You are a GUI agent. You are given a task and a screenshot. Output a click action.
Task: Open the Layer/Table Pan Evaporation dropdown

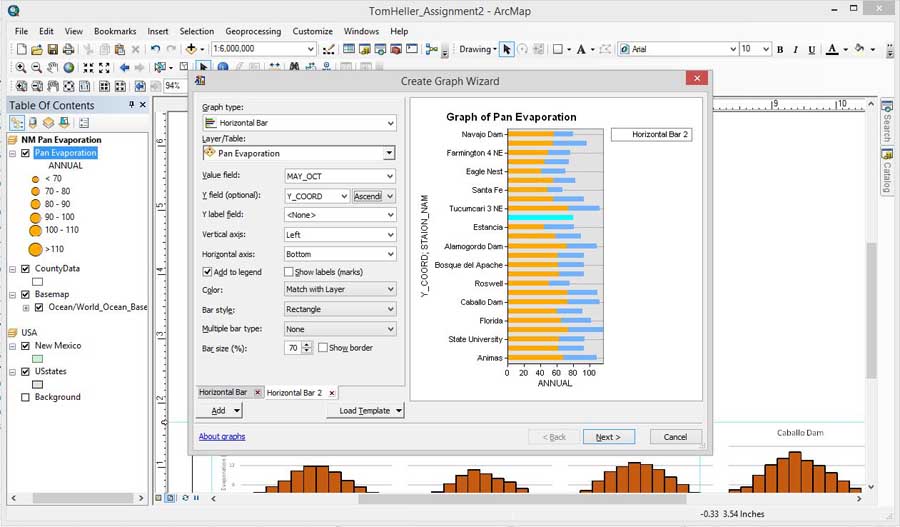pos(300,153)
